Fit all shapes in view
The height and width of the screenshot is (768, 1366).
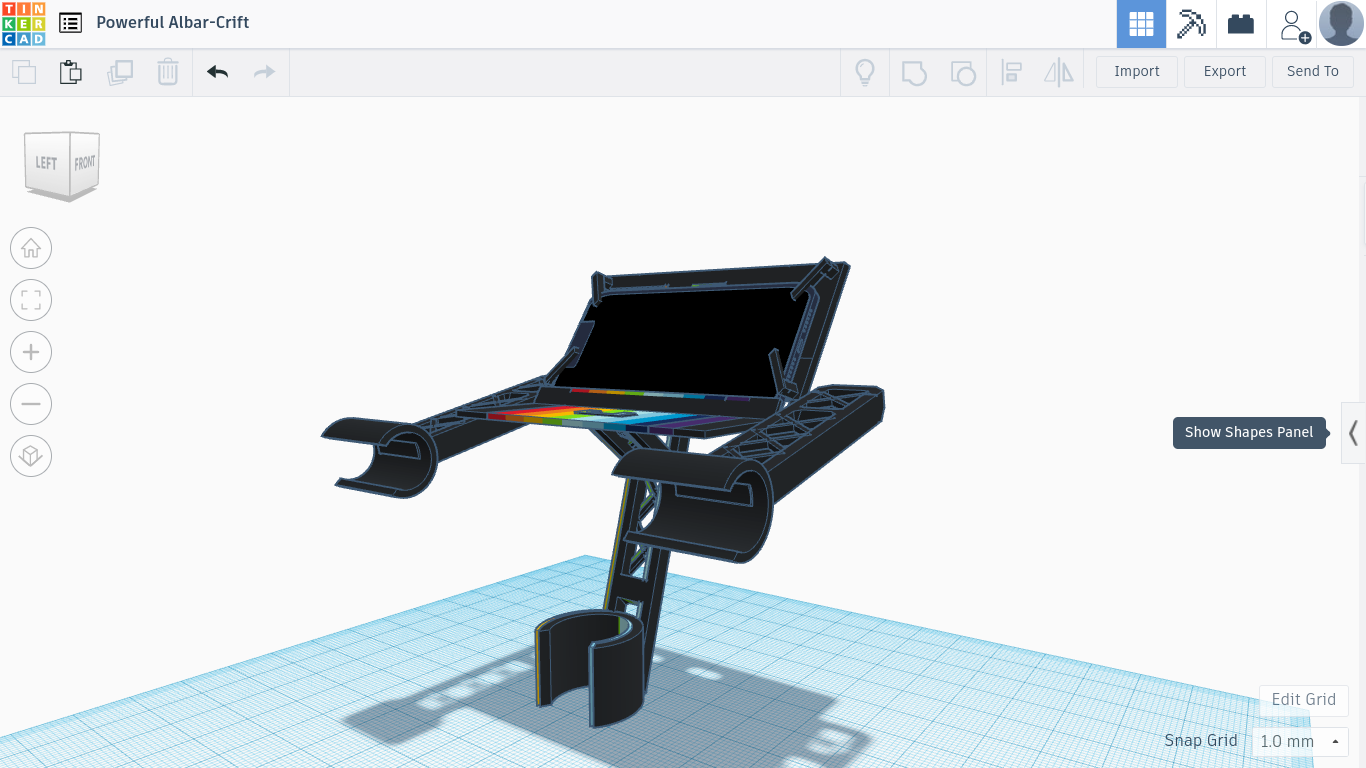click(31, 300)
